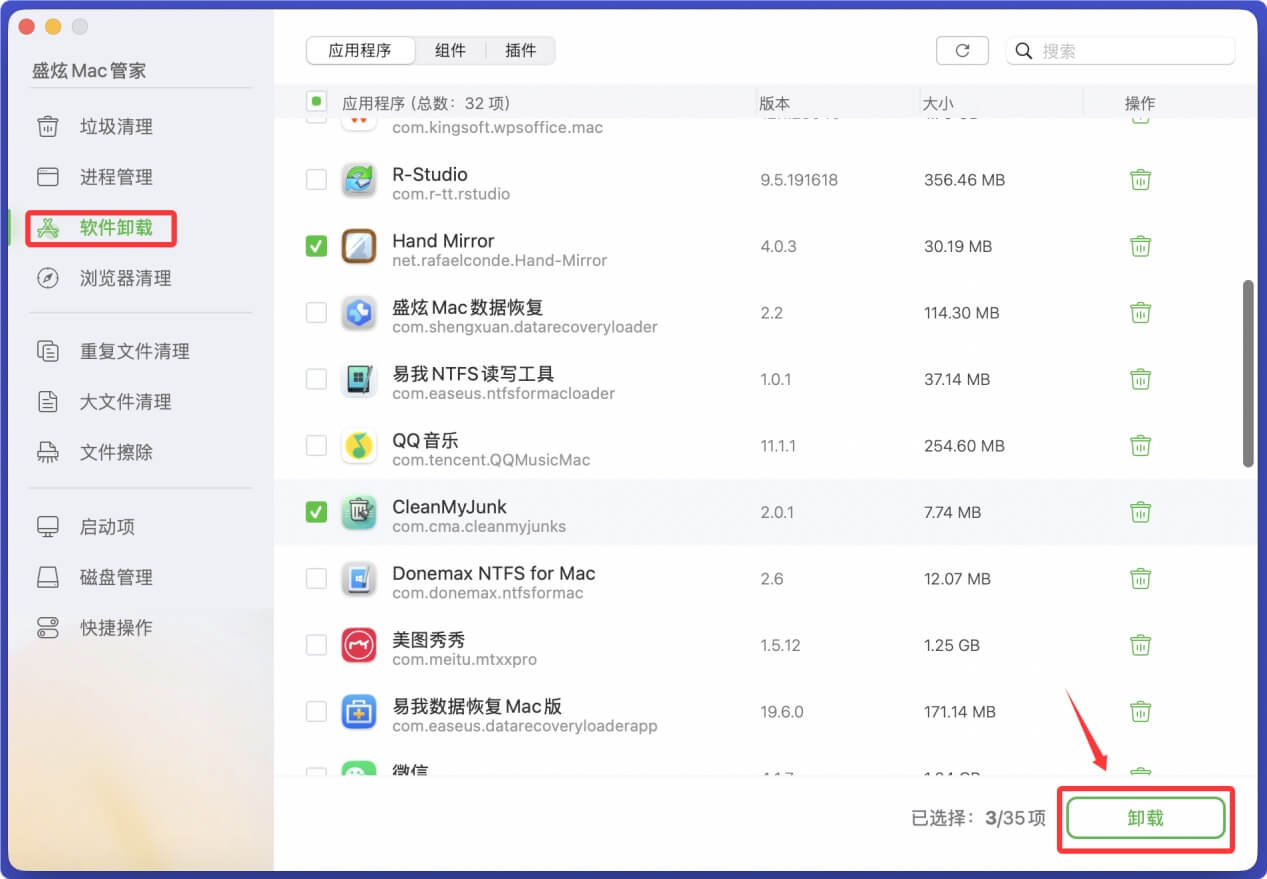Click the refresh button above the app list
This screenshot has width=1267, height=879.
961,50
